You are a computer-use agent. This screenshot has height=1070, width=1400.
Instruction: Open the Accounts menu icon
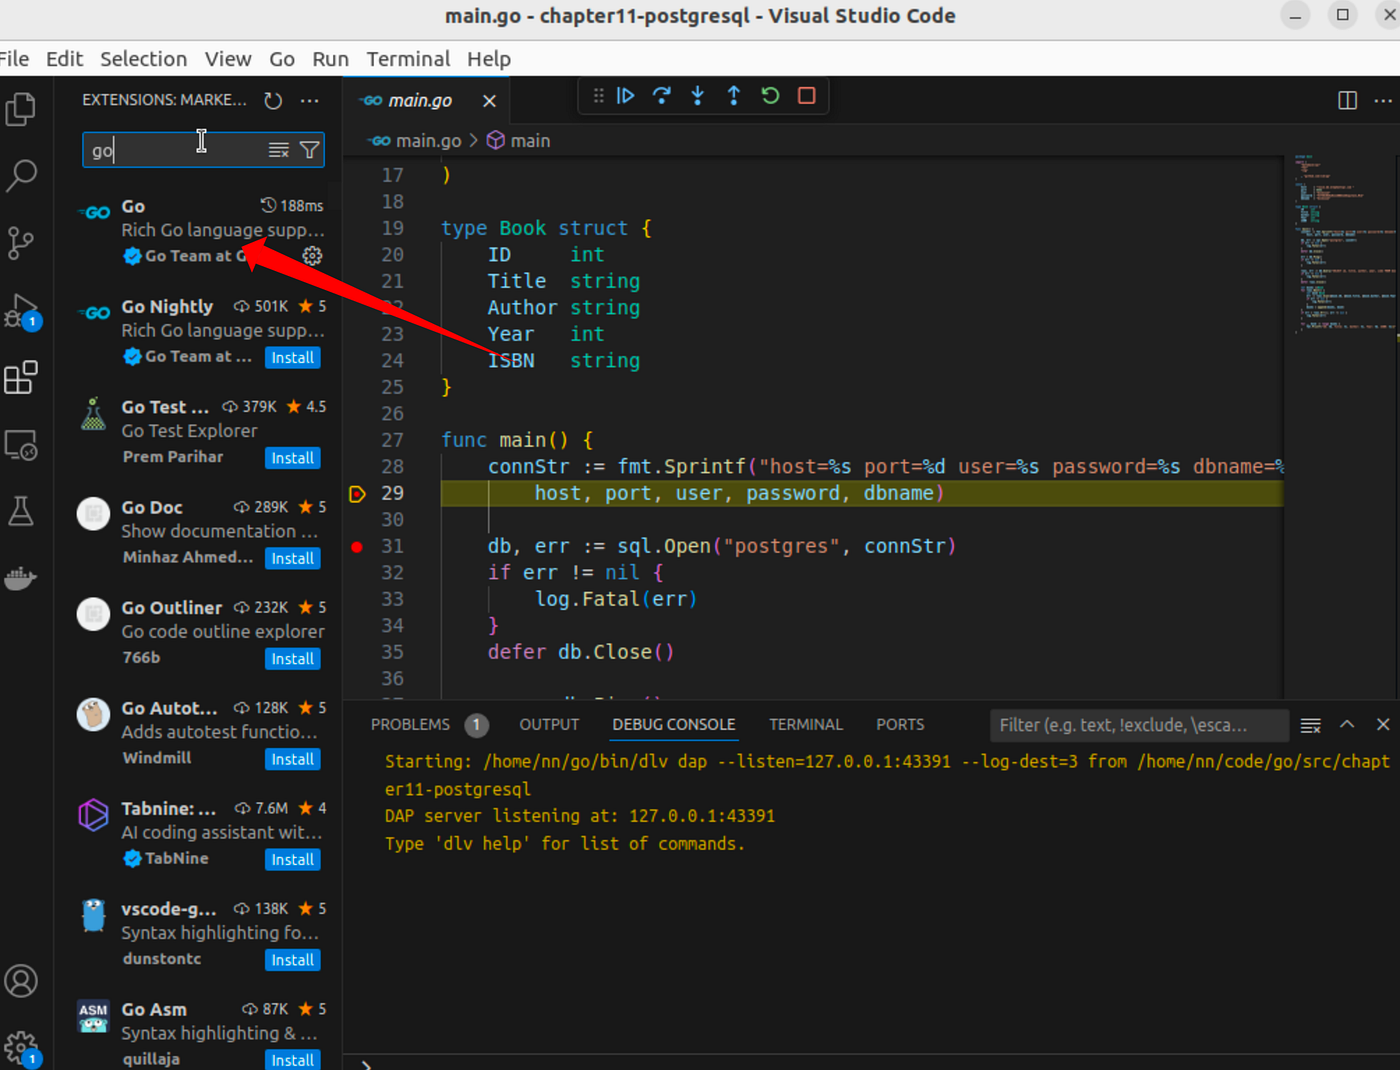click(21, 981)
